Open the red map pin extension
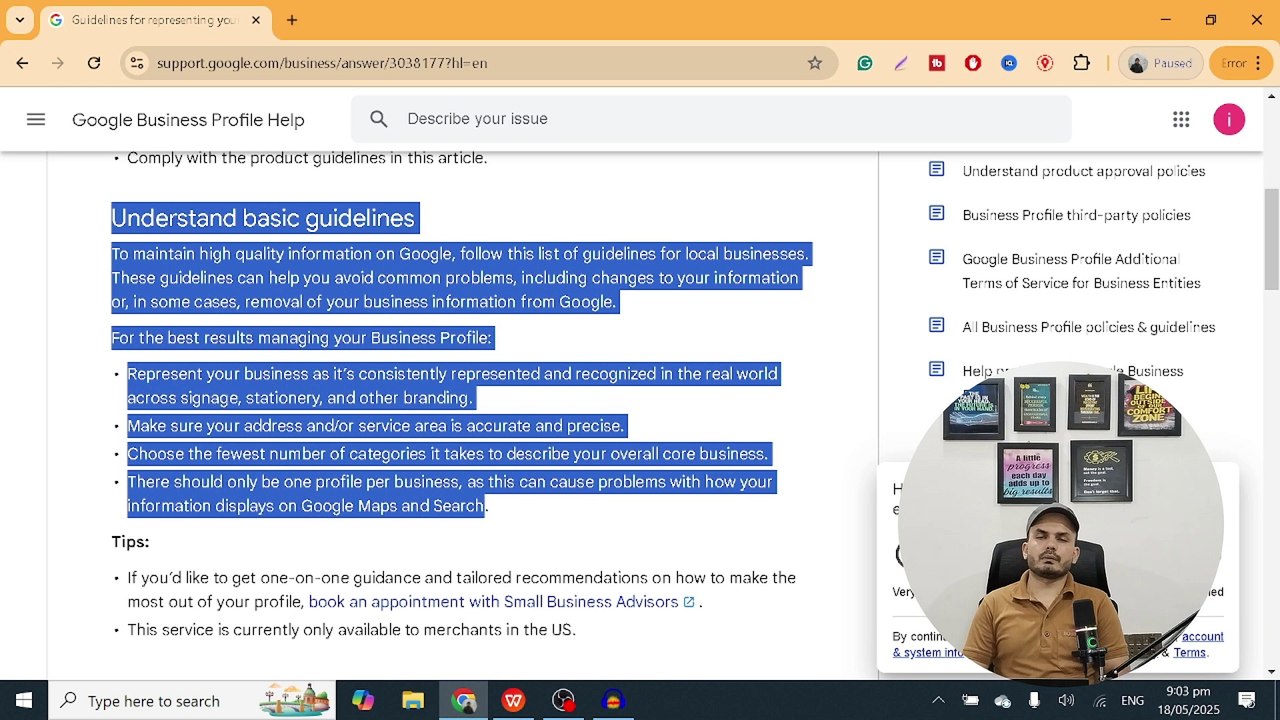The width and height of the screenshot is (1280, 720). click(1045, 63)
